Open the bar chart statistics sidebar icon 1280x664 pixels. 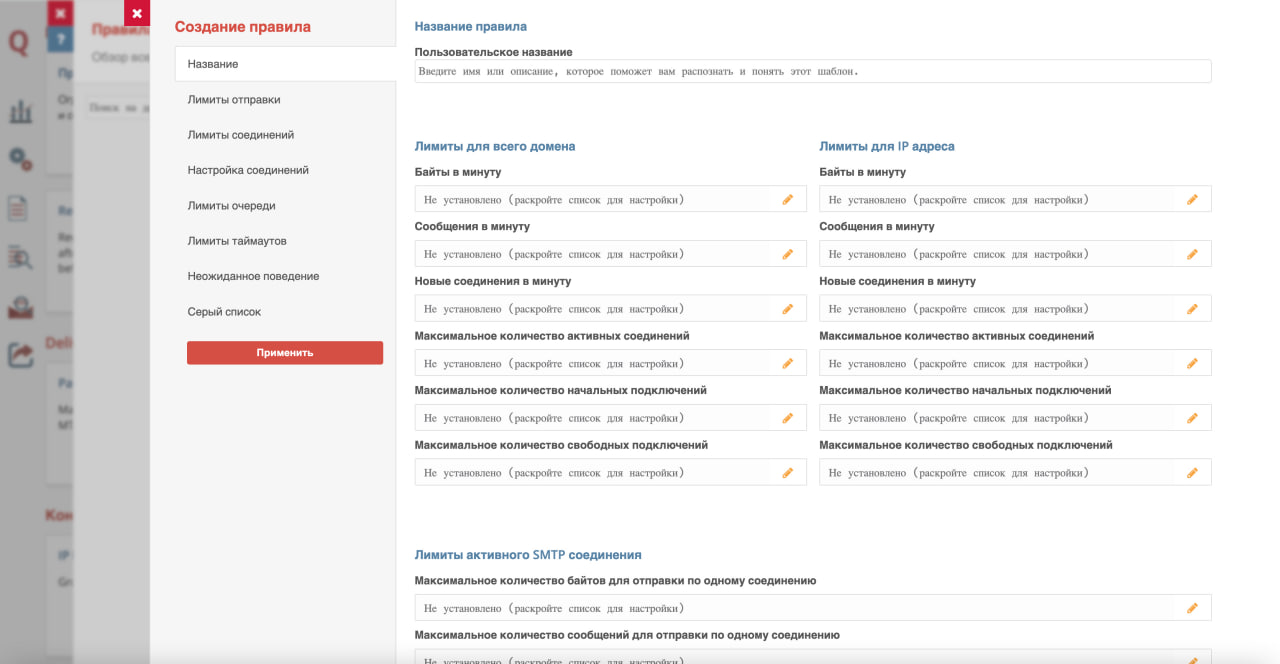coord(21,110)
